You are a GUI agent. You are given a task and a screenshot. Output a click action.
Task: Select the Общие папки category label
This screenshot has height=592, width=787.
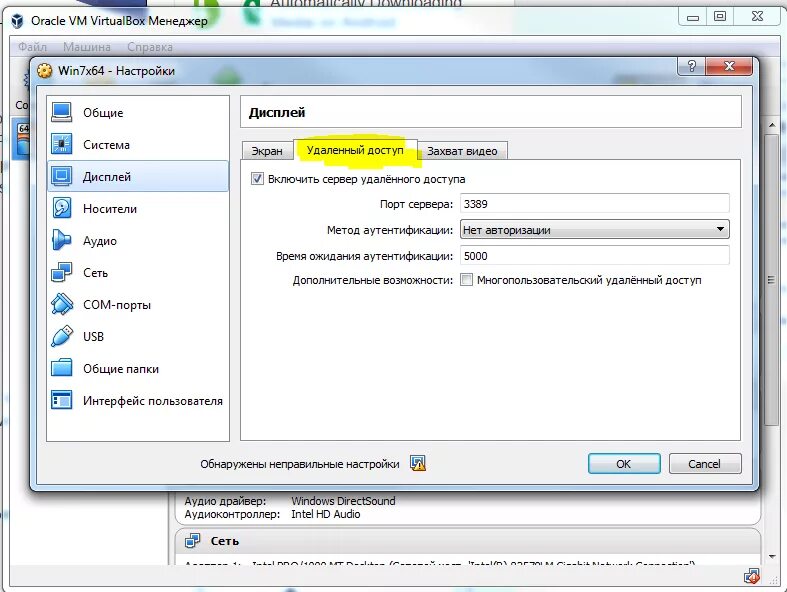pos(121,369)
